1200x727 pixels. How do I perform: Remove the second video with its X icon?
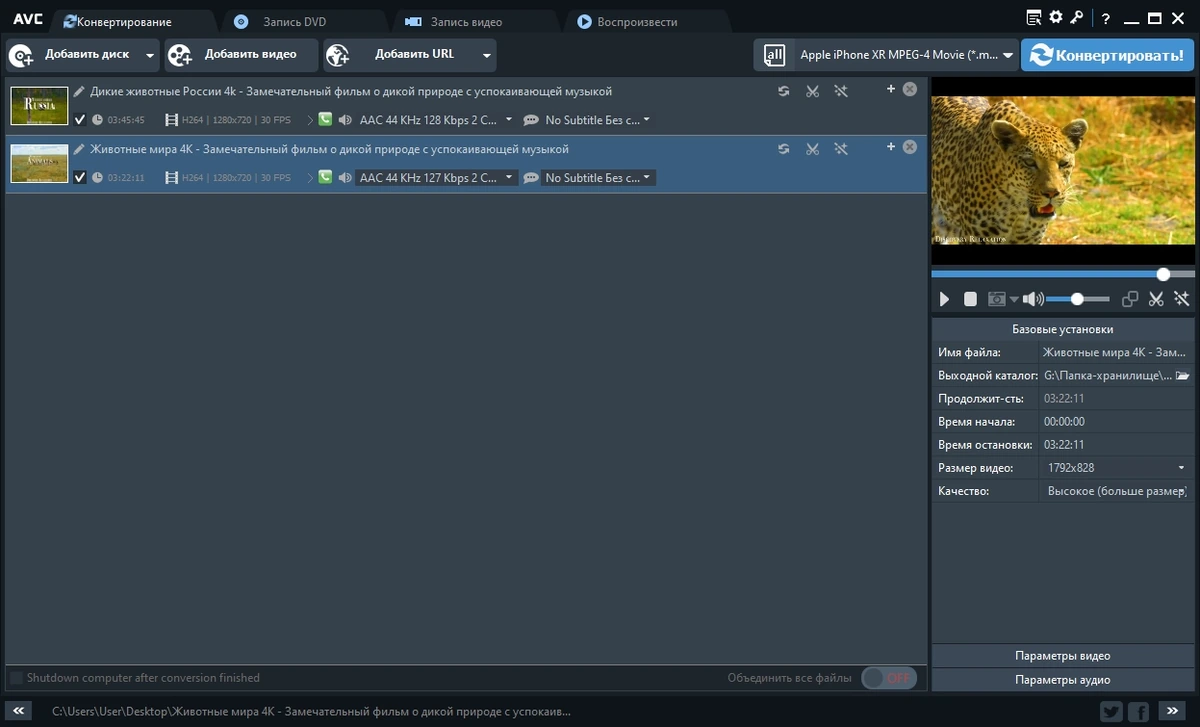pyautogui.click(x=909, y=147)
